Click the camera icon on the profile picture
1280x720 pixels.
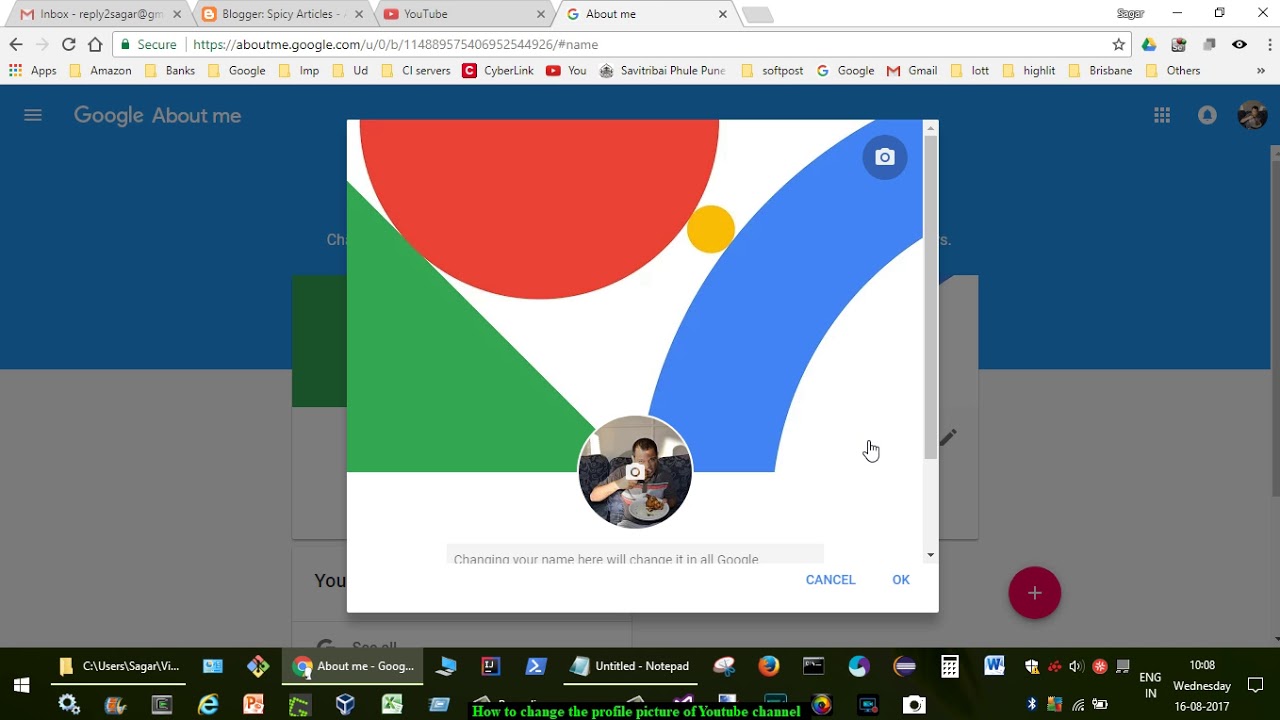pyautogui.click(x=634, y=472)
